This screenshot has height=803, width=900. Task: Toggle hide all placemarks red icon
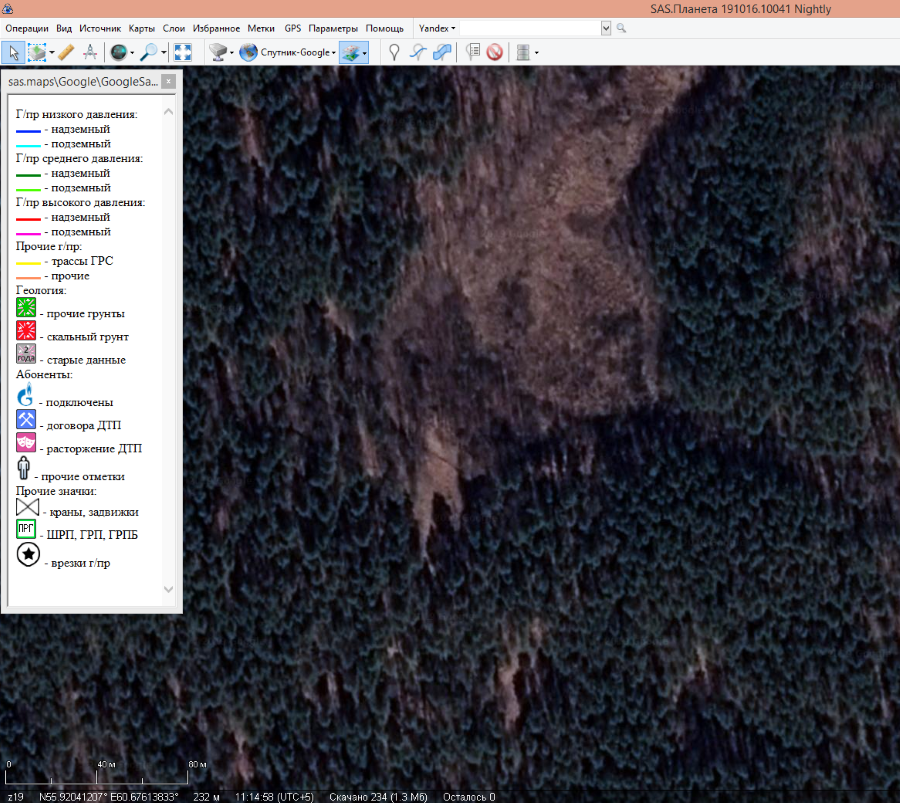(x=494, y=52)
